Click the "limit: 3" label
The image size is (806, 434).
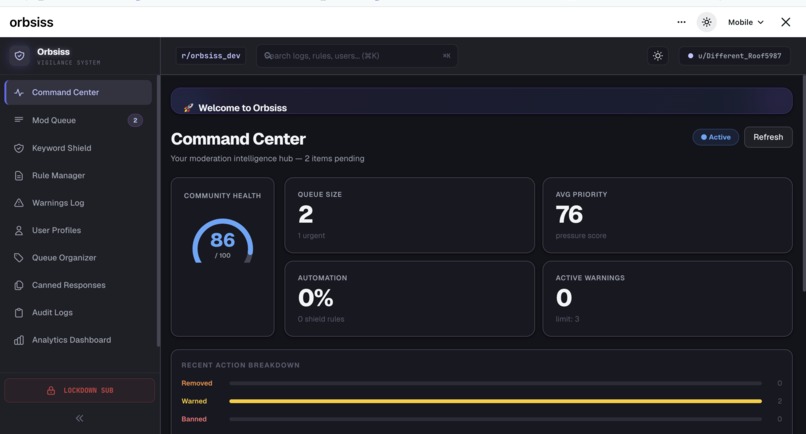(x=567, y=319)
